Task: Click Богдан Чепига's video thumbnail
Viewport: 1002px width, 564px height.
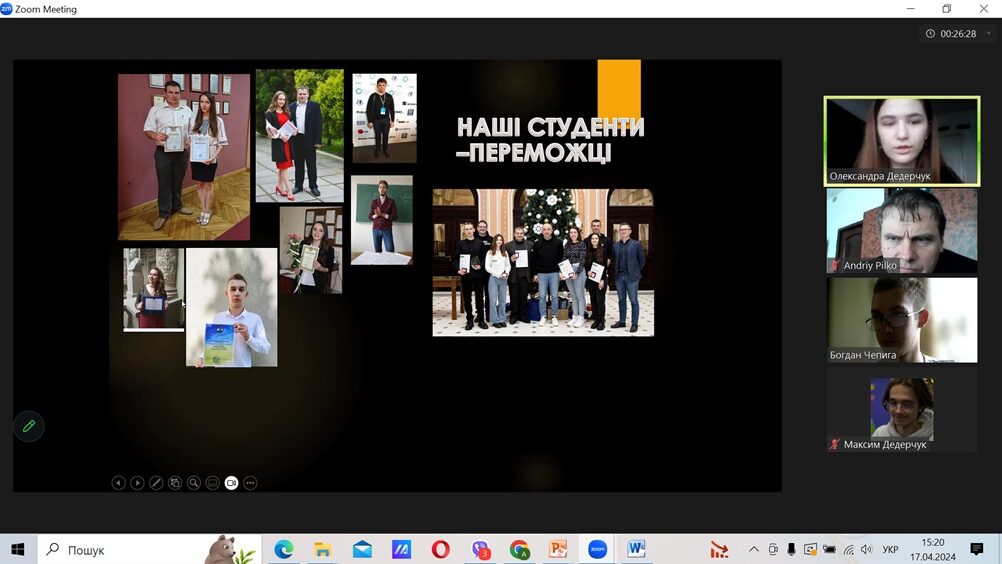Action: click(x=901, y=320)
